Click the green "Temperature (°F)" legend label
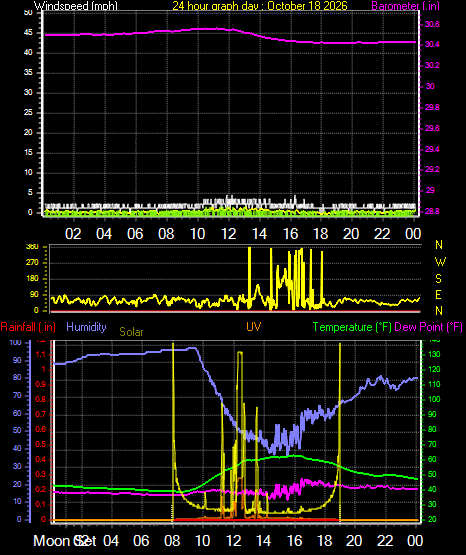466x555 pixels. click(x=352, y=327)
